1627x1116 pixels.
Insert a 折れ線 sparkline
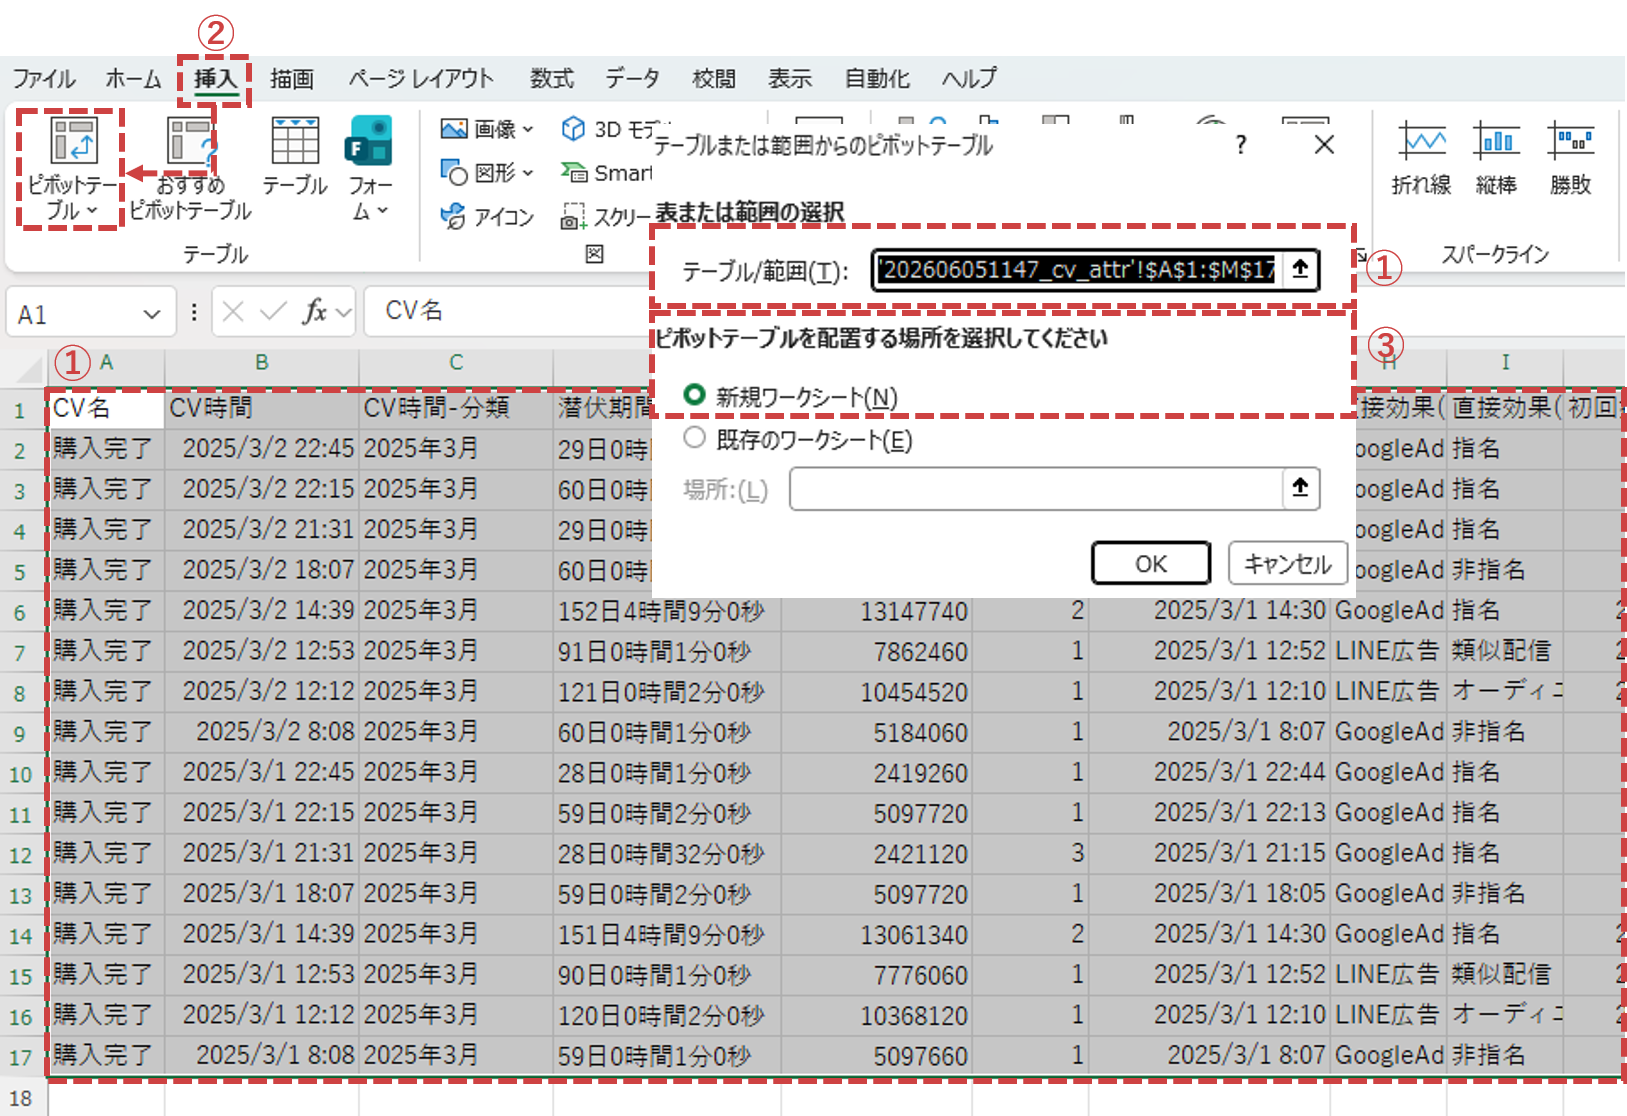1421,158
